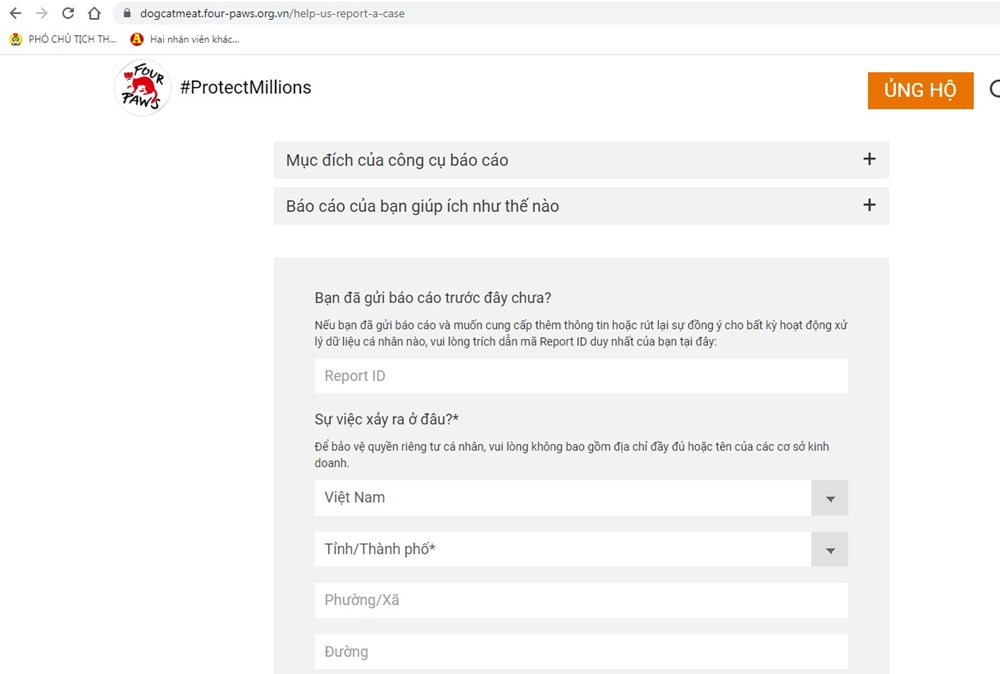Go to the browser home icon

pyautogui.click(x=94, y=13)
